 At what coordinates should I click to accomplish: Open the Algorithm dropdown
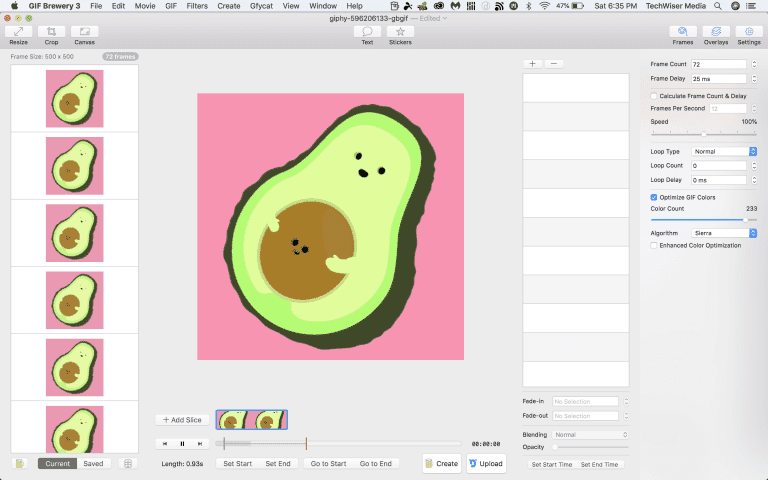[x=724, y=233]
